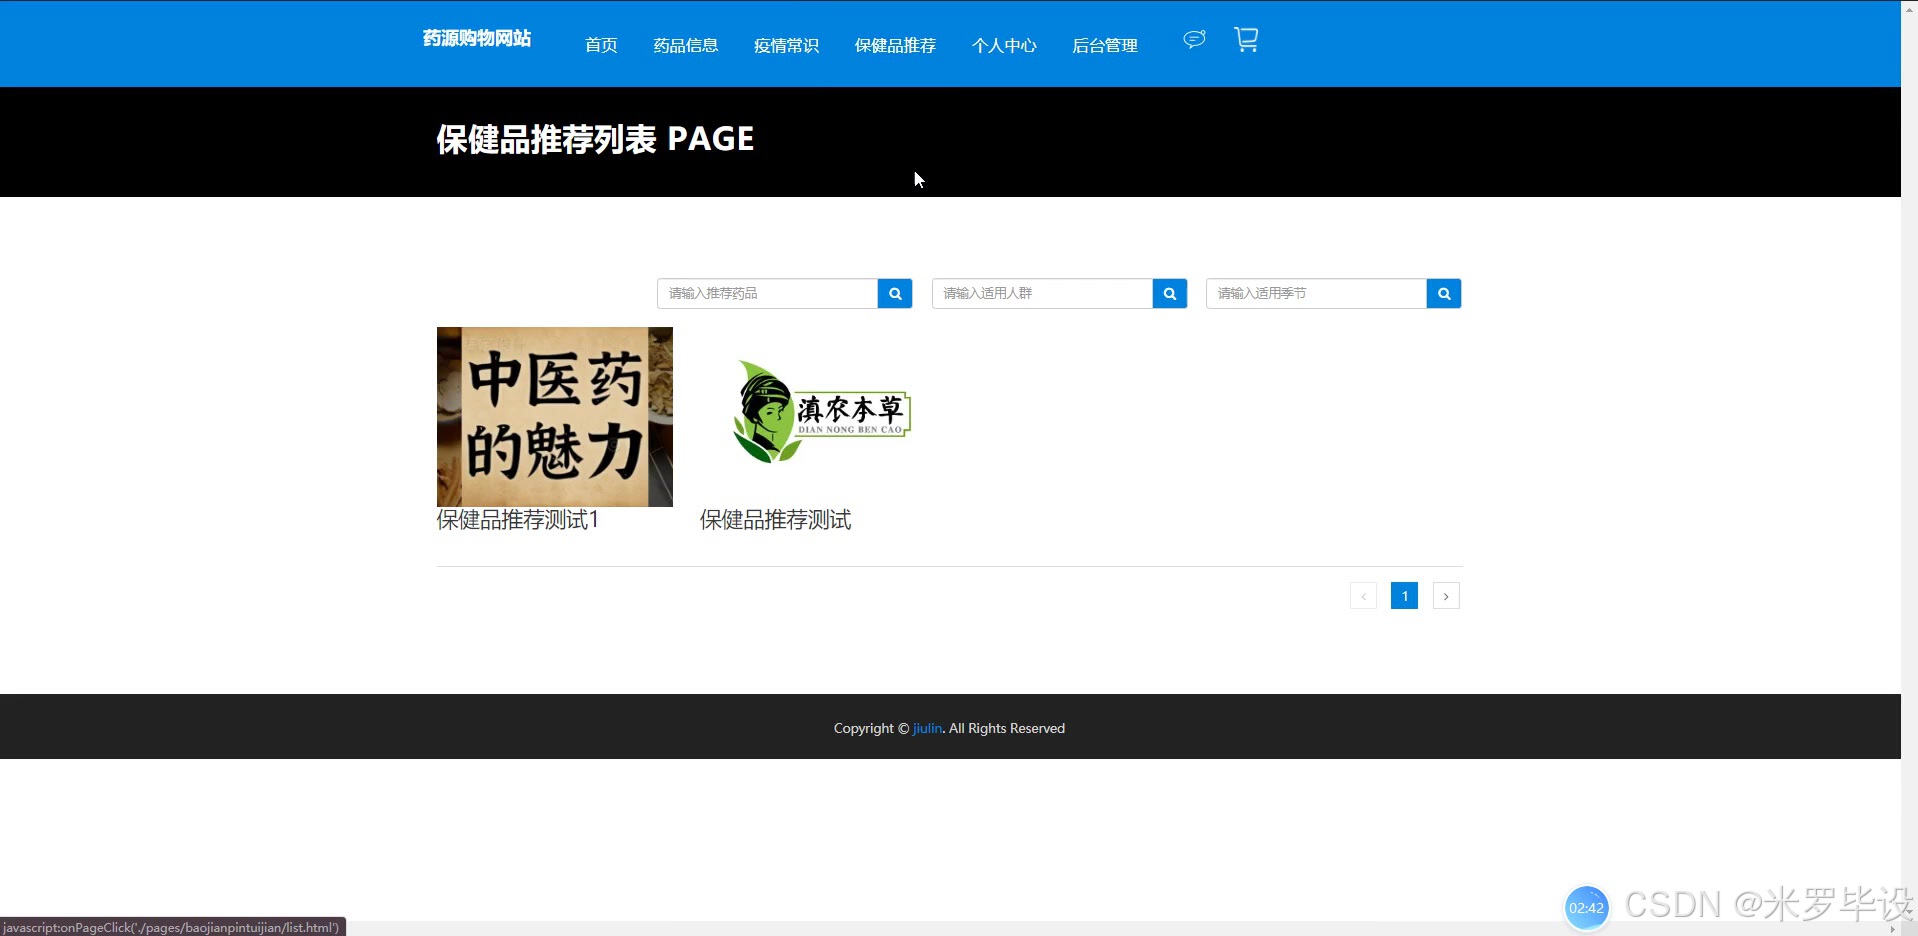Screen dimensions: 1918x936
Task: Click the search icon beside 请输入适用人群 field
Action: tap(1169, 293)
